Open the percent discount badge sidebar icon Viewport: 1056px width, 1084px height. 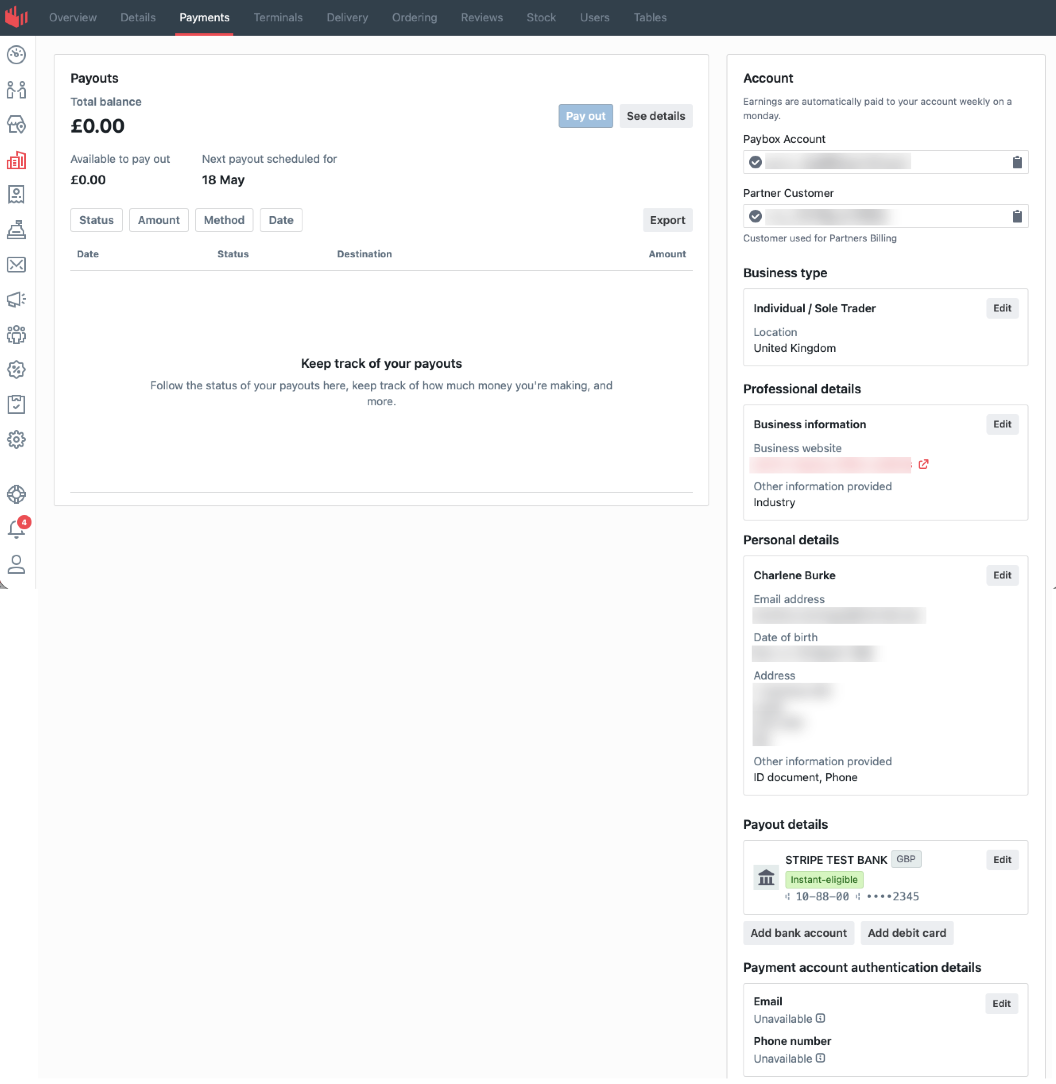click(x=17, y=369)
